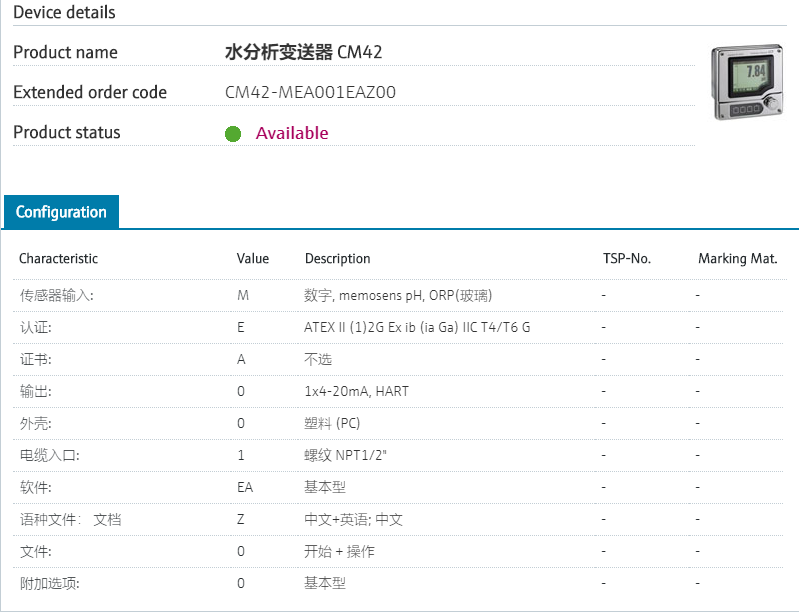
Task: Click the Value column header
Action: click(x=253, y=258)
